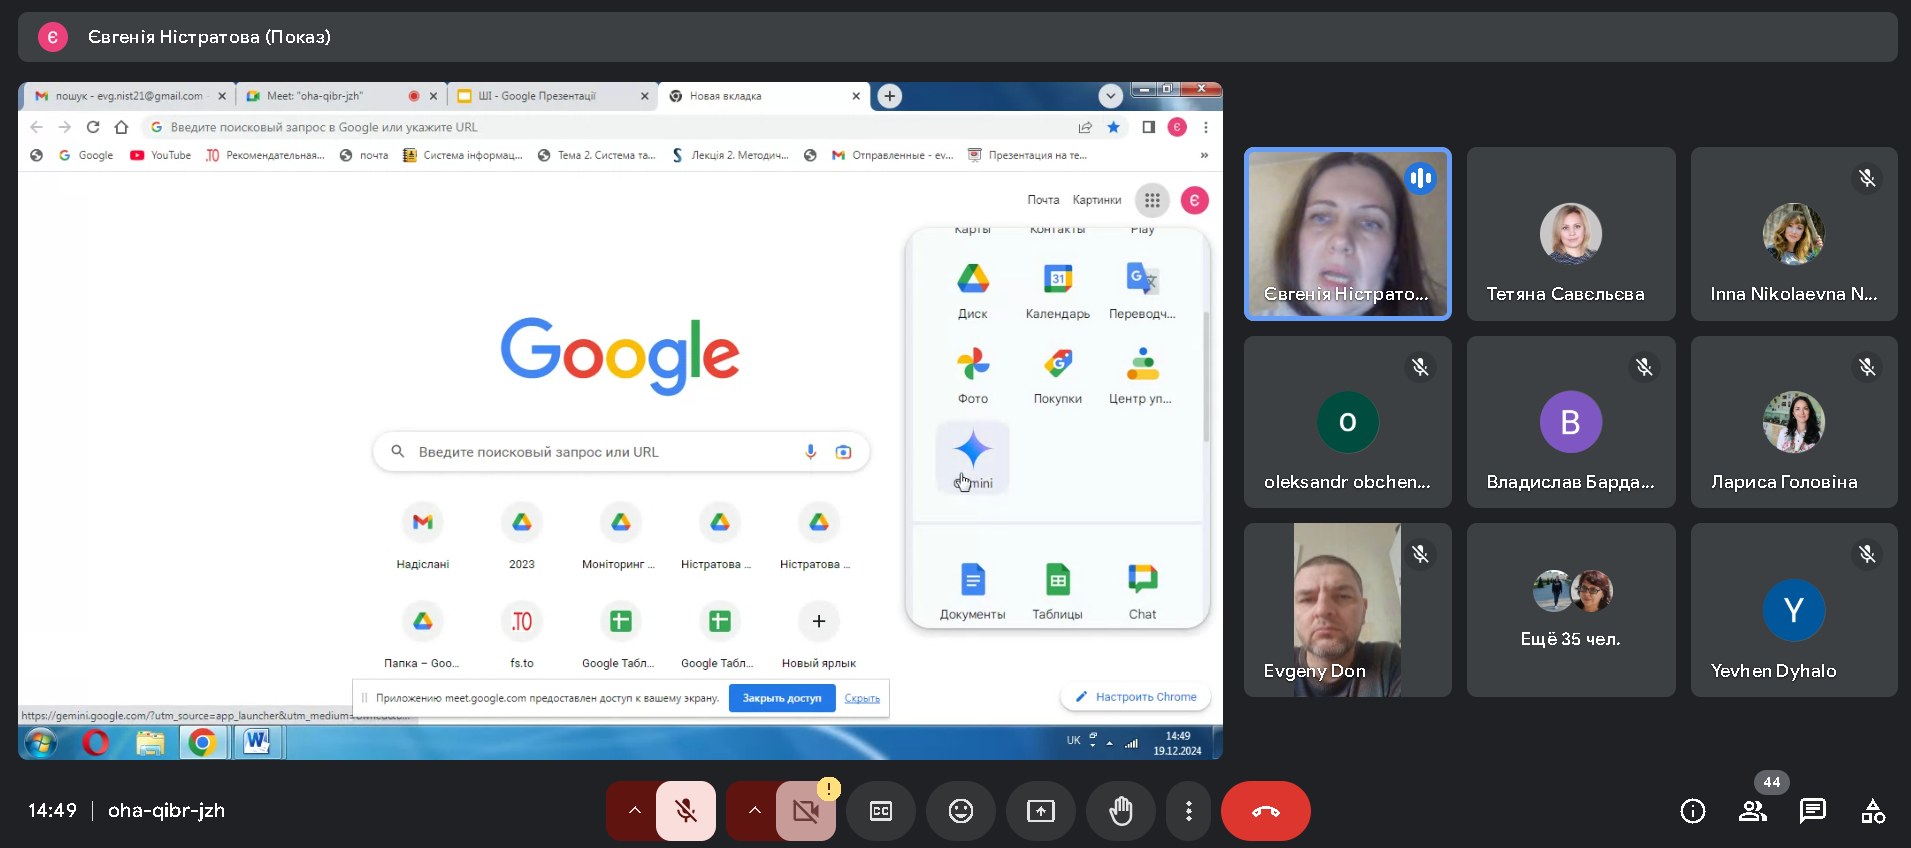Switch to the Google Презентації tab

coord(553,96)
